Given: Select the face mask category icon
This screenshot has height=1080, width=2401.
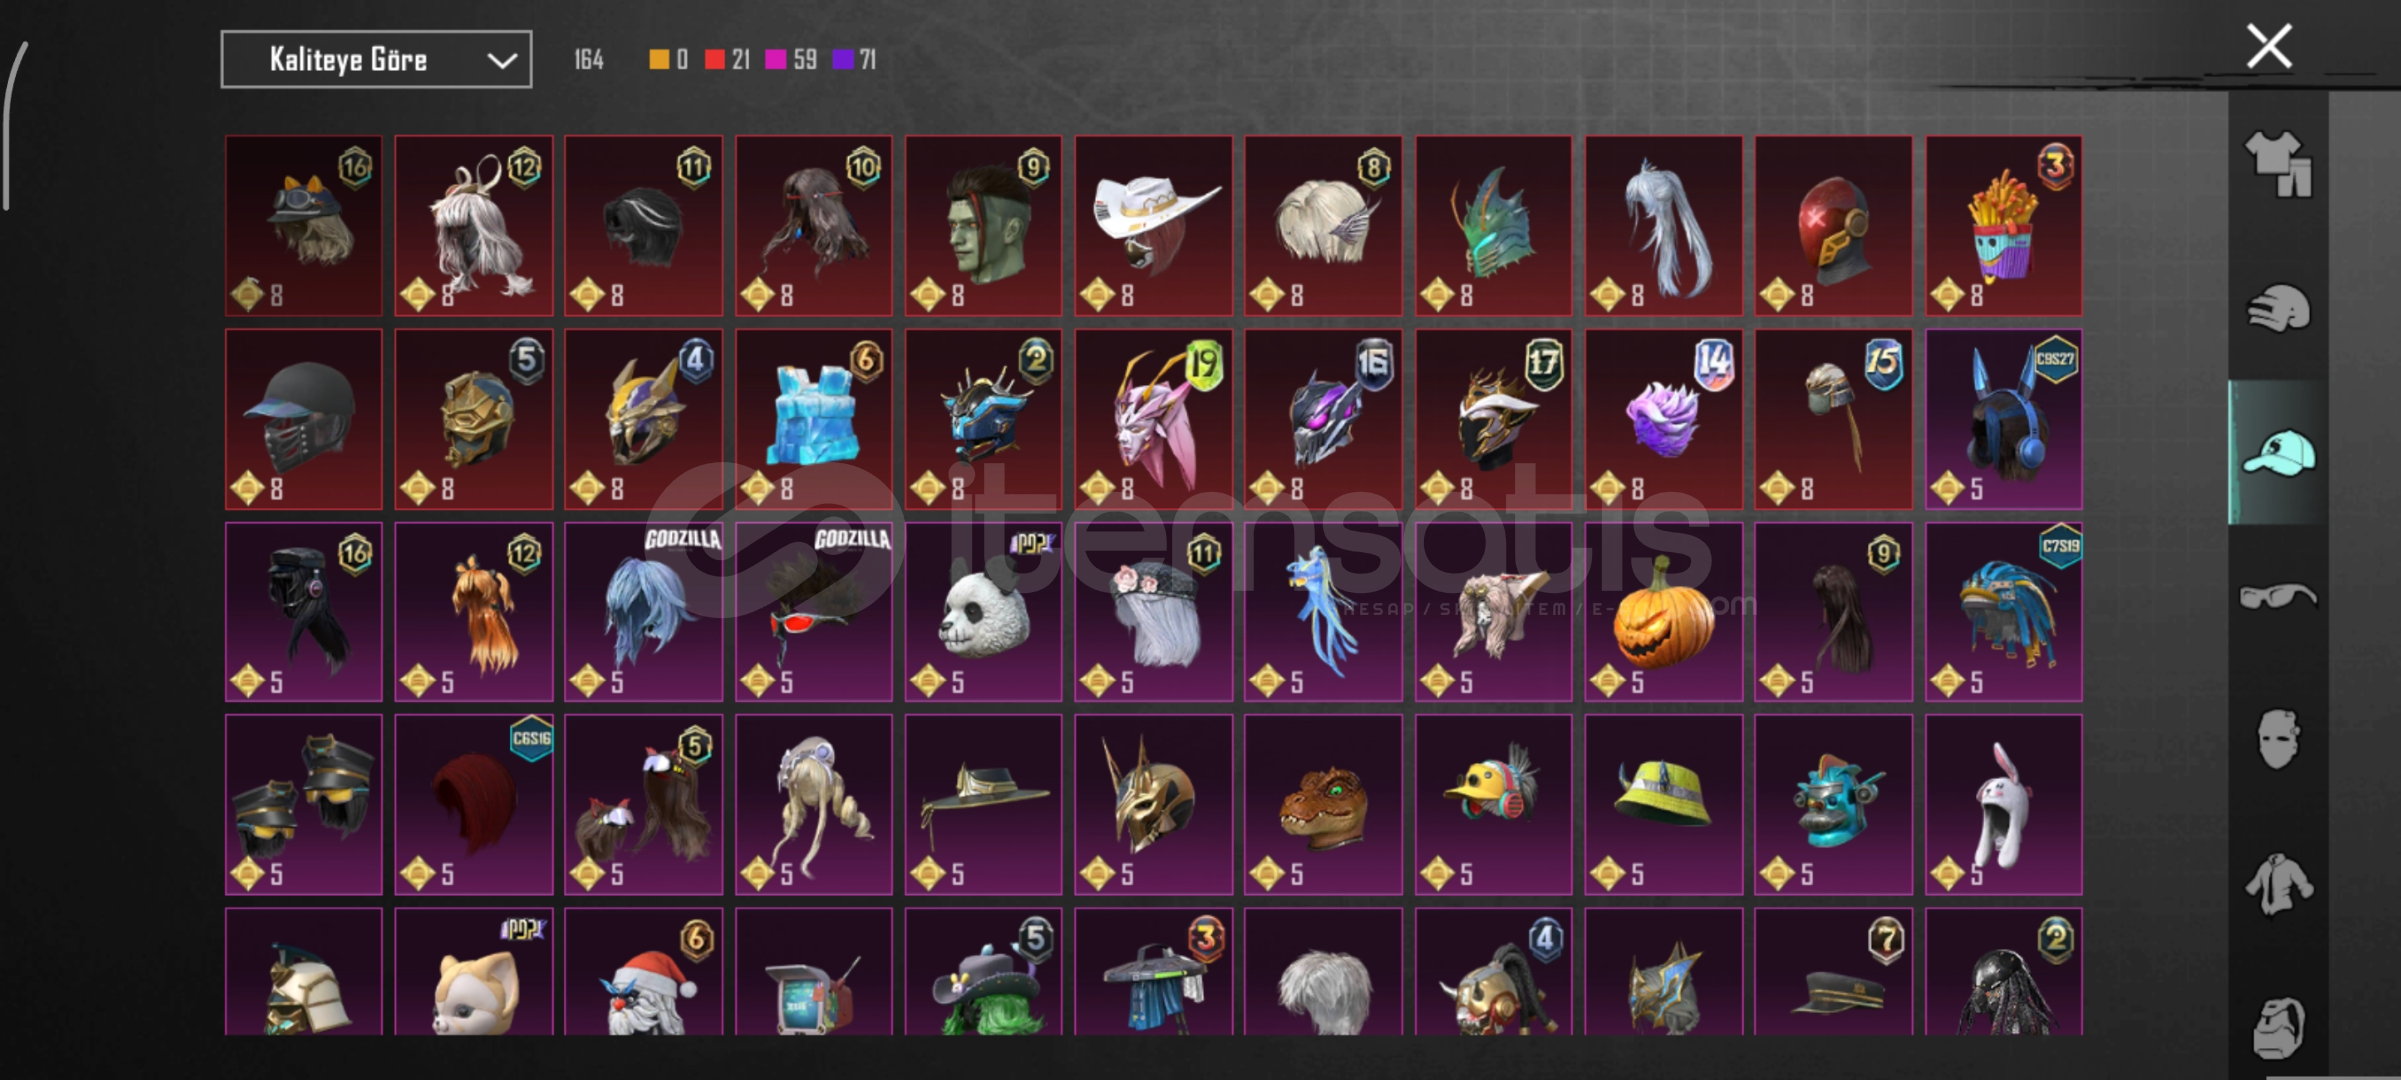Looking at the screenshot, I should click(x=2278, y=739).
